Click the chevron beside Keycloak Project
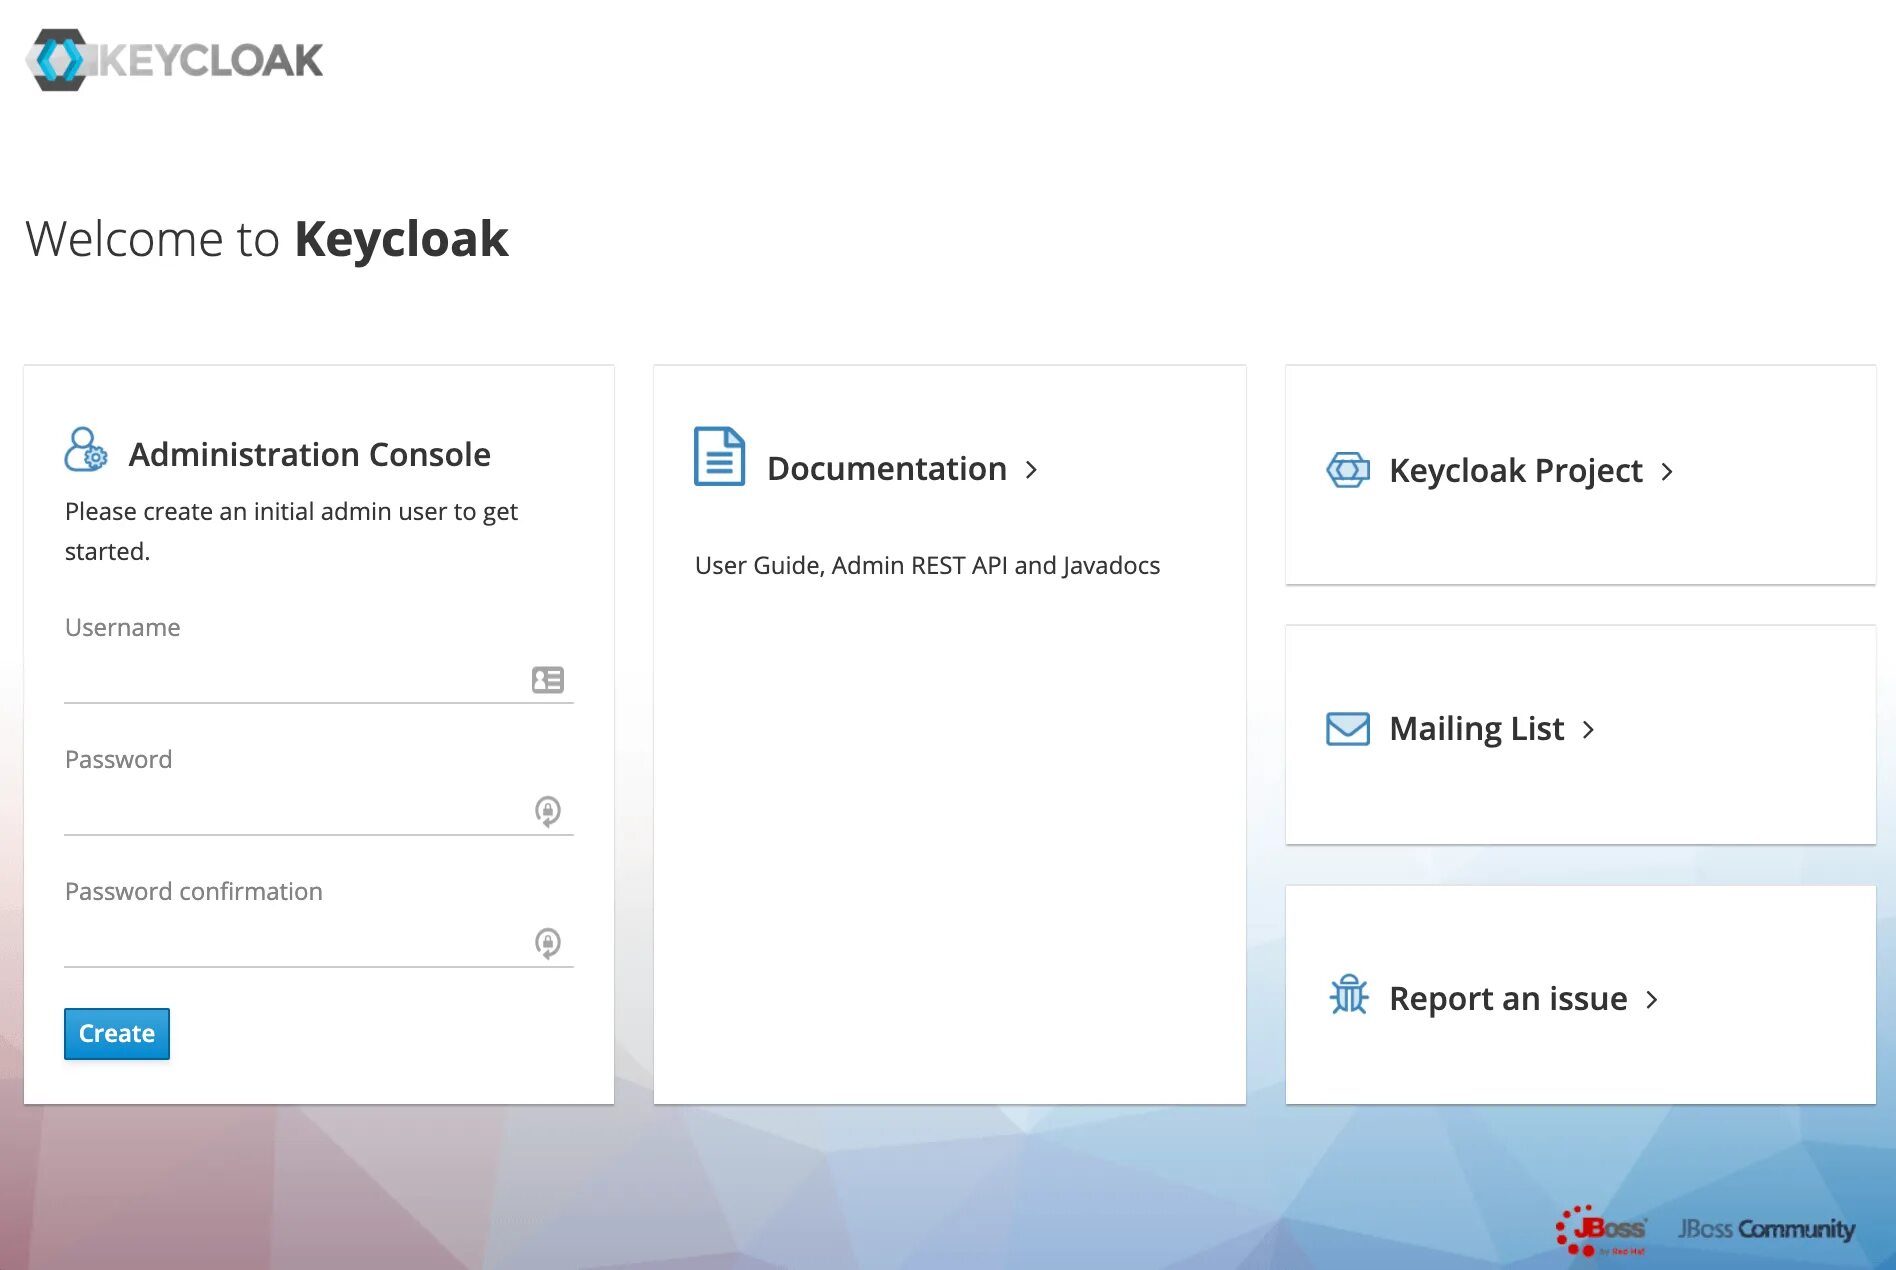This screenshot has height=1270, width=1896. (x=1667, y=471)
